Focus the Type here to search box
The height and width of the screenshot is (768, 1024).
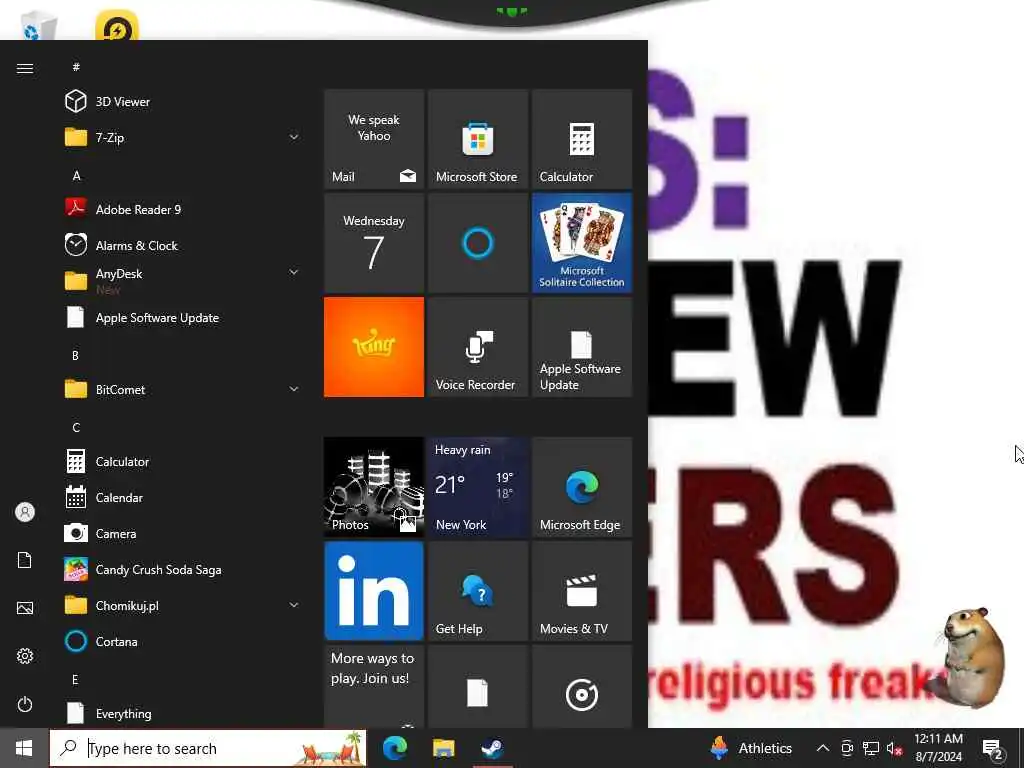[x=208, y=748]
